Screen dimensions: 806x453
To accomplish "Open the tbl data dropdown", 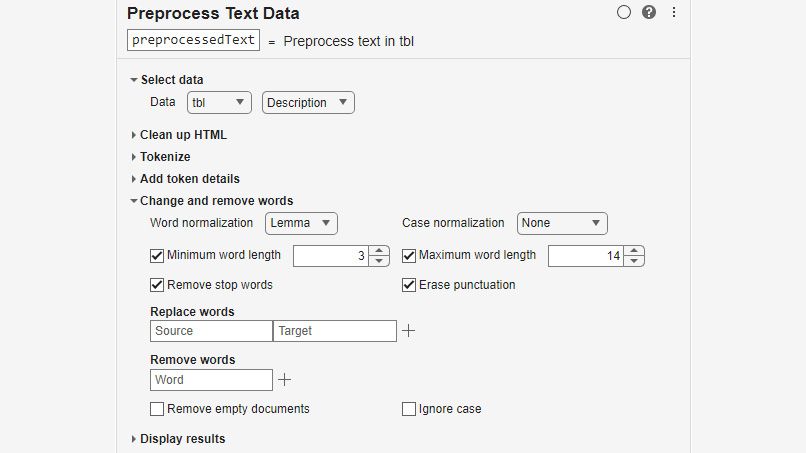I will [219, 102].
